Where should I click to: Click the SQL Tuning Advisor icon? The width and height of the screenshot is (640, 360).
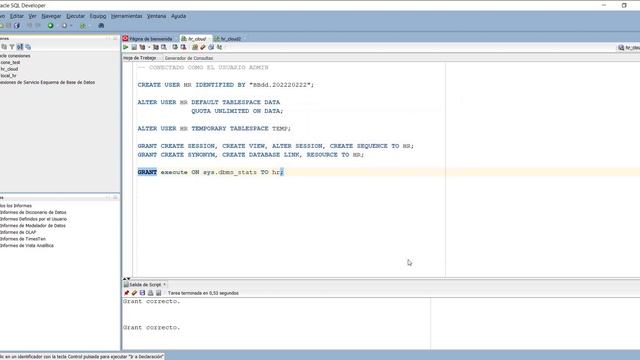(164, 47)
